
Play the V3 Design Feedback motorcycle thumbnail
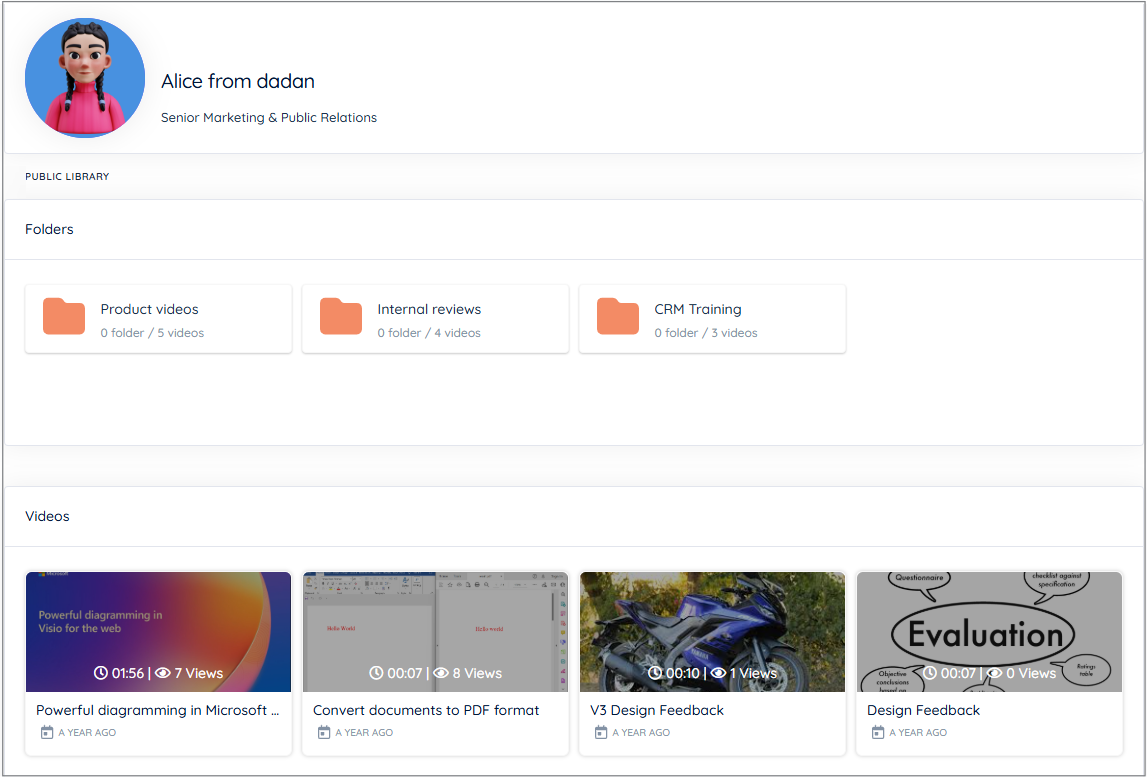[x=712, y=620]
